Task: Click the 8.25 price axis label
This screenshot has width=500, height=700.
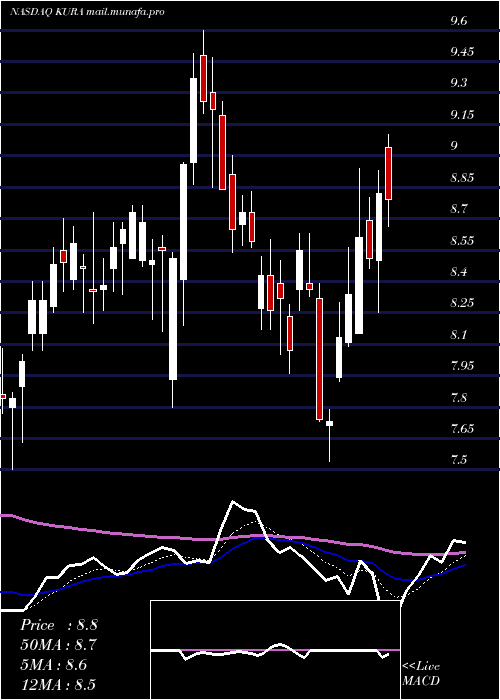Action: [462, 303]
